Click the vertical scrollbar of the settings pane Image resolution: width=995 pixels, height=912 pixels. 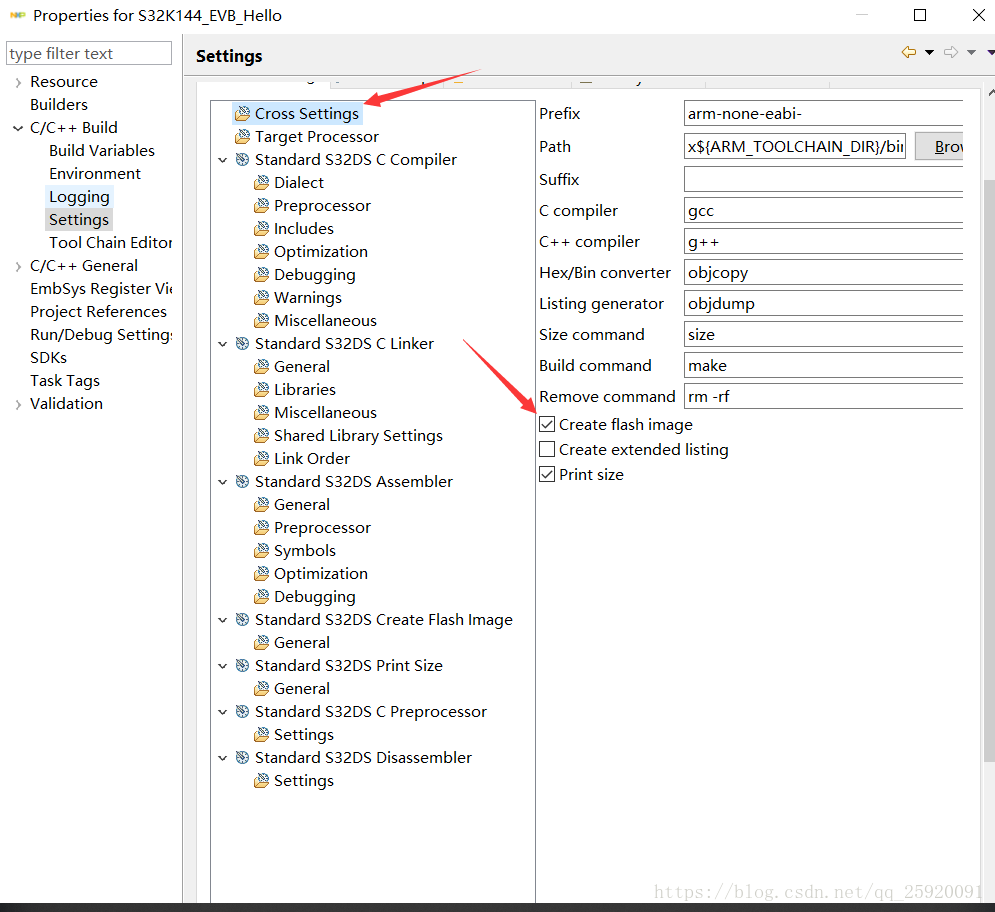[989, 470]
